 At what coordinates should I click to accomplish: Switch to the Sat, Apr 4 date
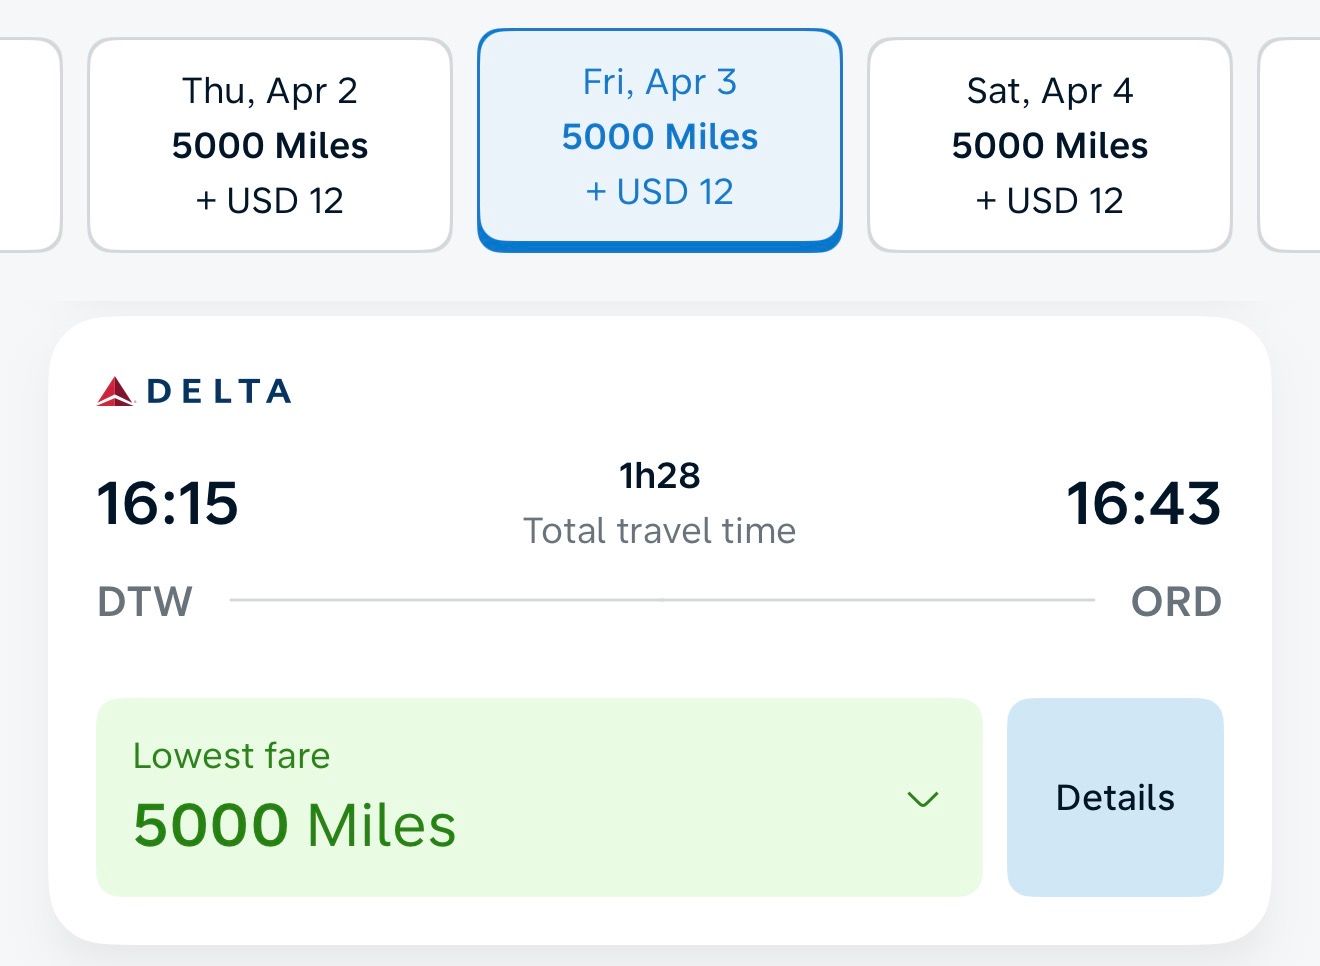[1049, 145]
